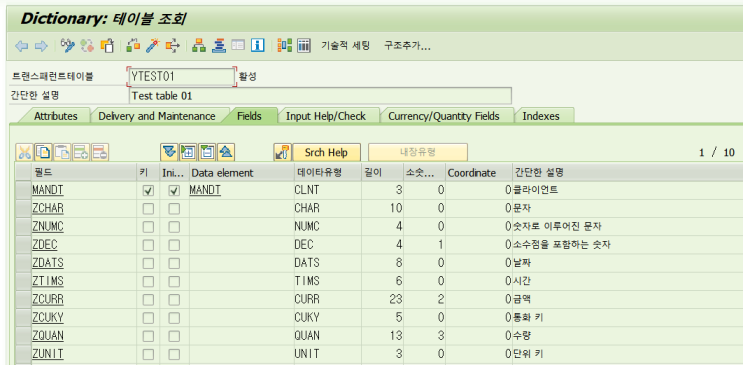This screenshot has width=743, height=365.
Task: Open the Input Help/Check tab
Action: point(326,116)
